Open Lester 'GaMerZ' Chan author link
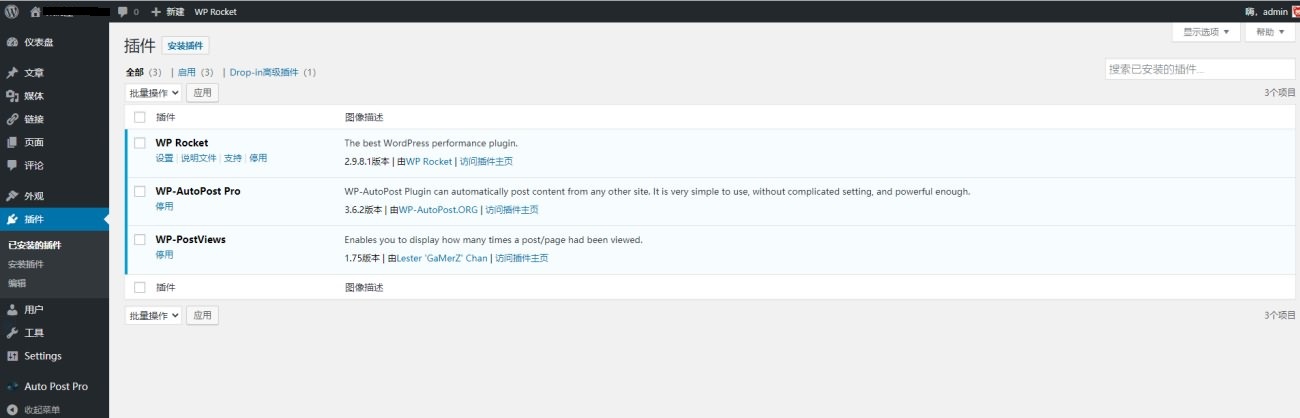 pos(442,258)
